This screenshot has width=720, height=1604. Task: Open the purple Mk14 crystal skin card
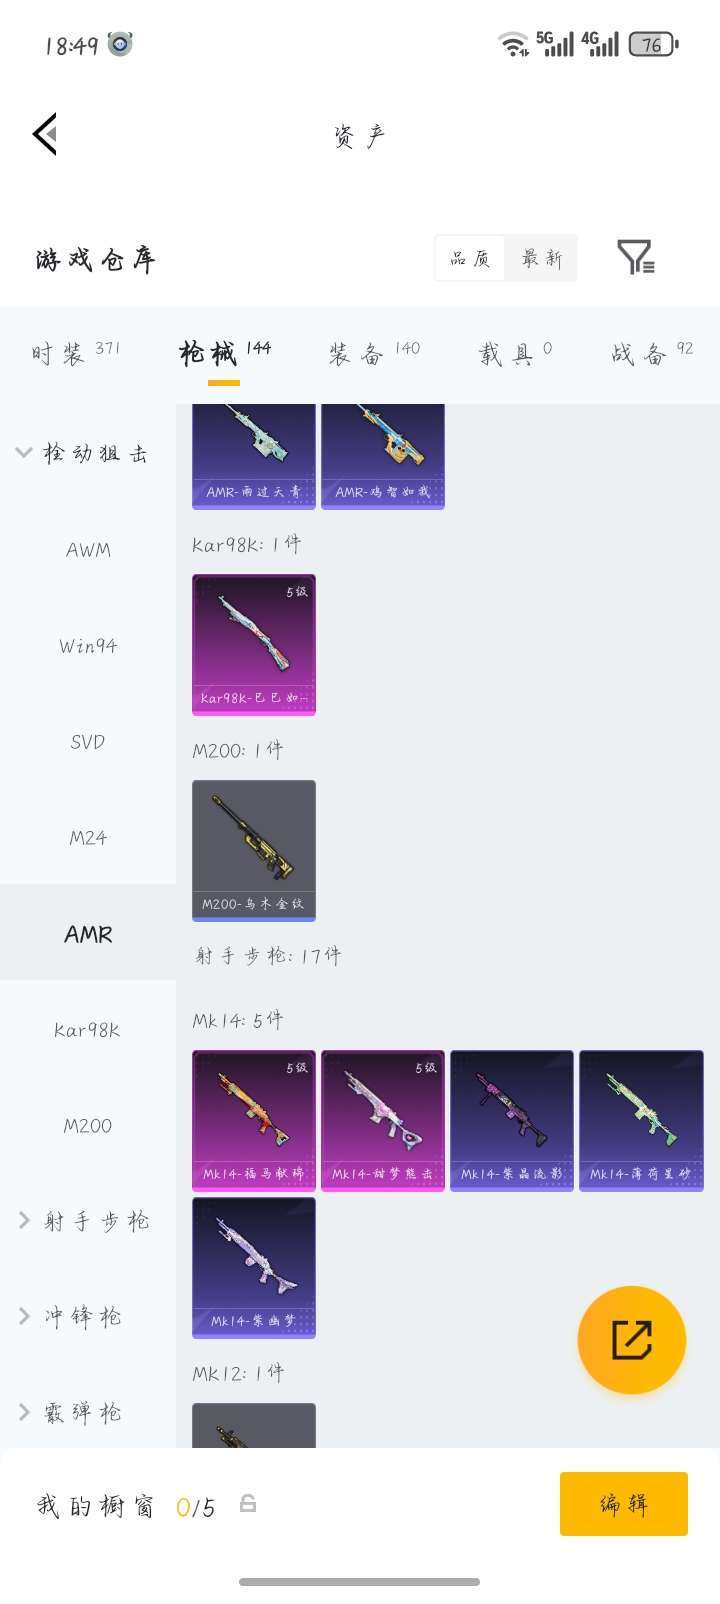click(512, 1121)
